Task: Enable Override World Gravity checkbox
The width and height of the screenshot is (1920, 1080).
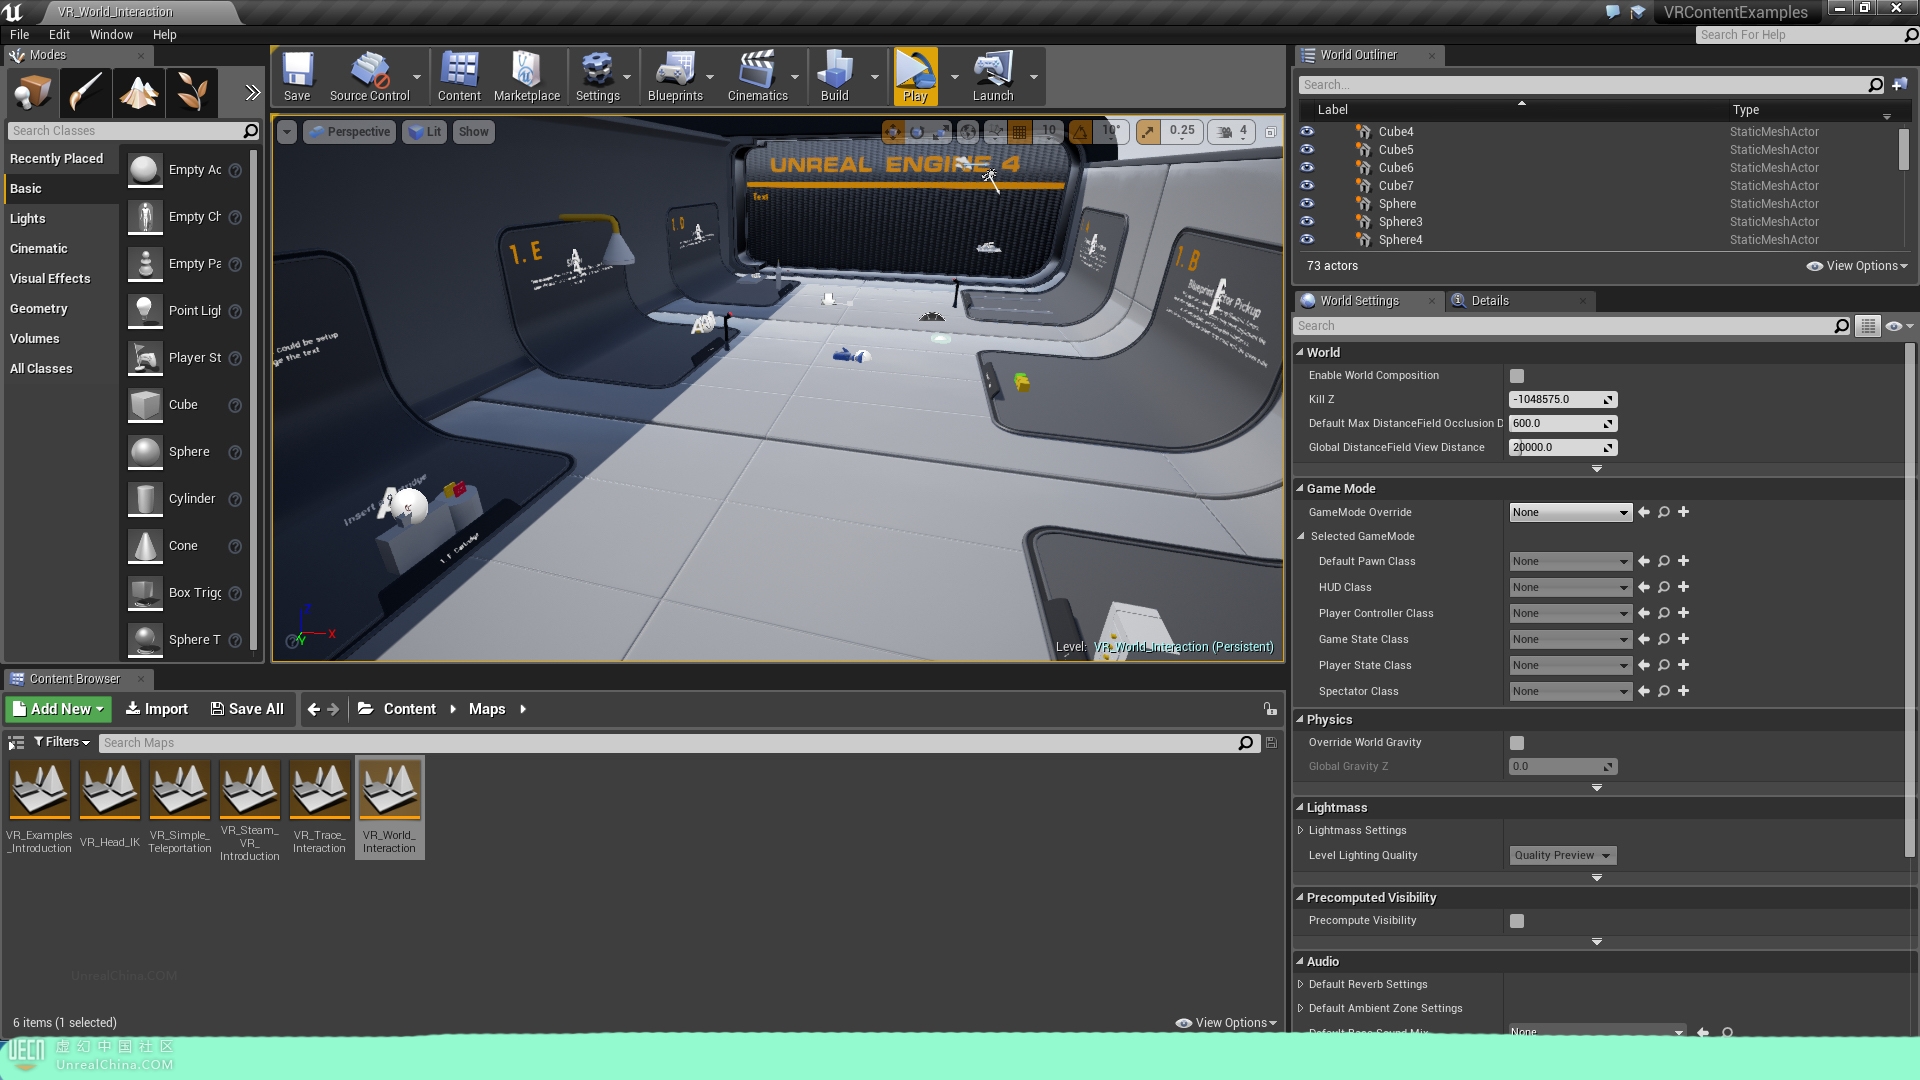Action: [x=1517, y=743]
